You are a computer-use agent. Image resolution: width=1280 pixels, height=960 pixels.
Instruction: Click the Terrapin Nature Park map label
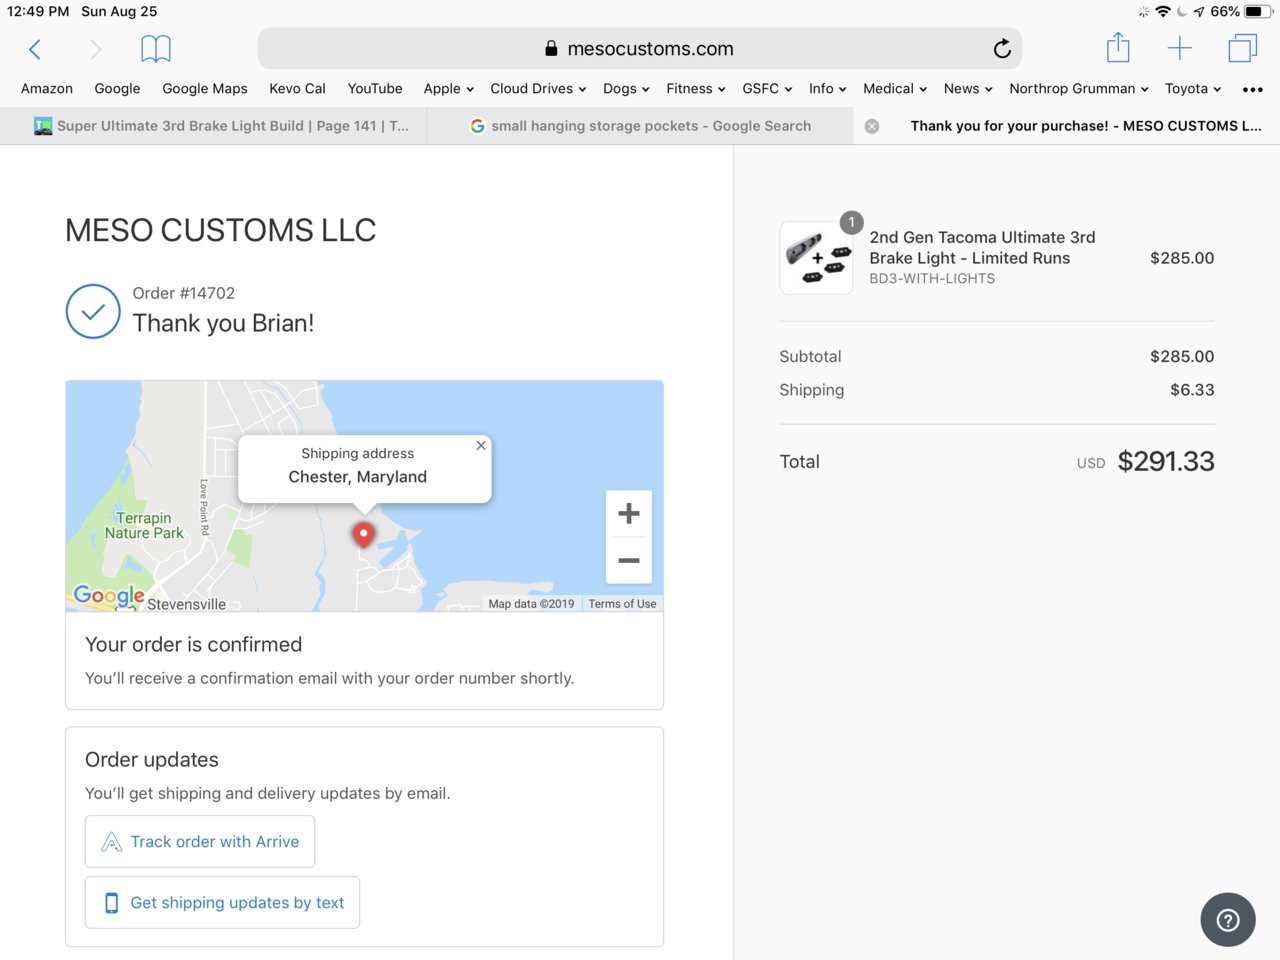pos(144,525)
